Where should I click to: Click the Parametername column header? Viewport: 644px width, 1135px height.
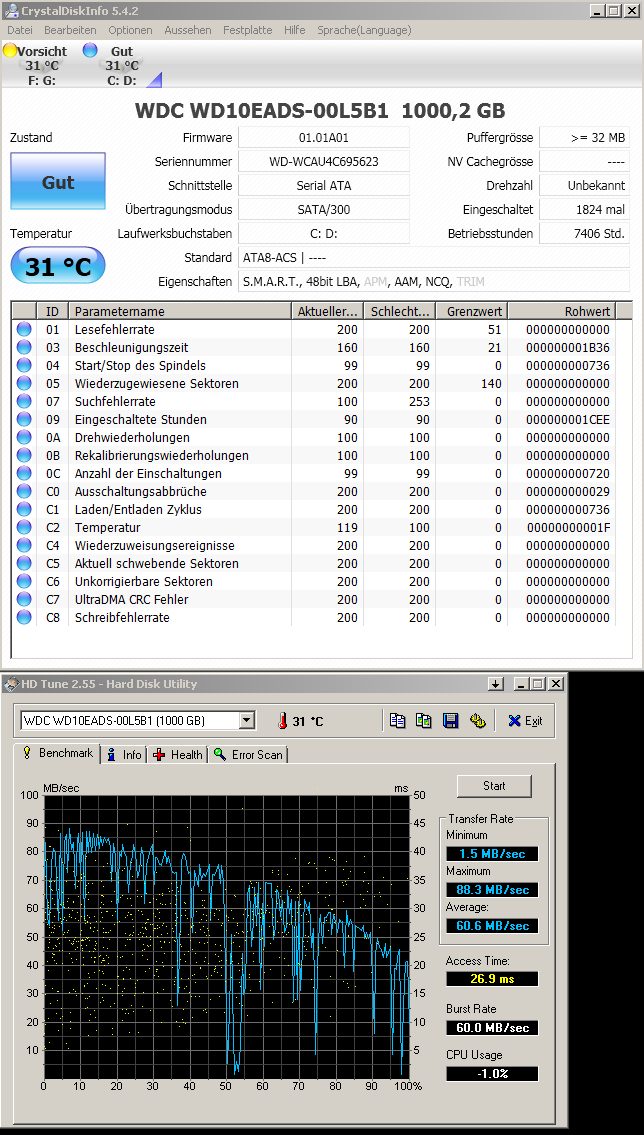[180, 311]
